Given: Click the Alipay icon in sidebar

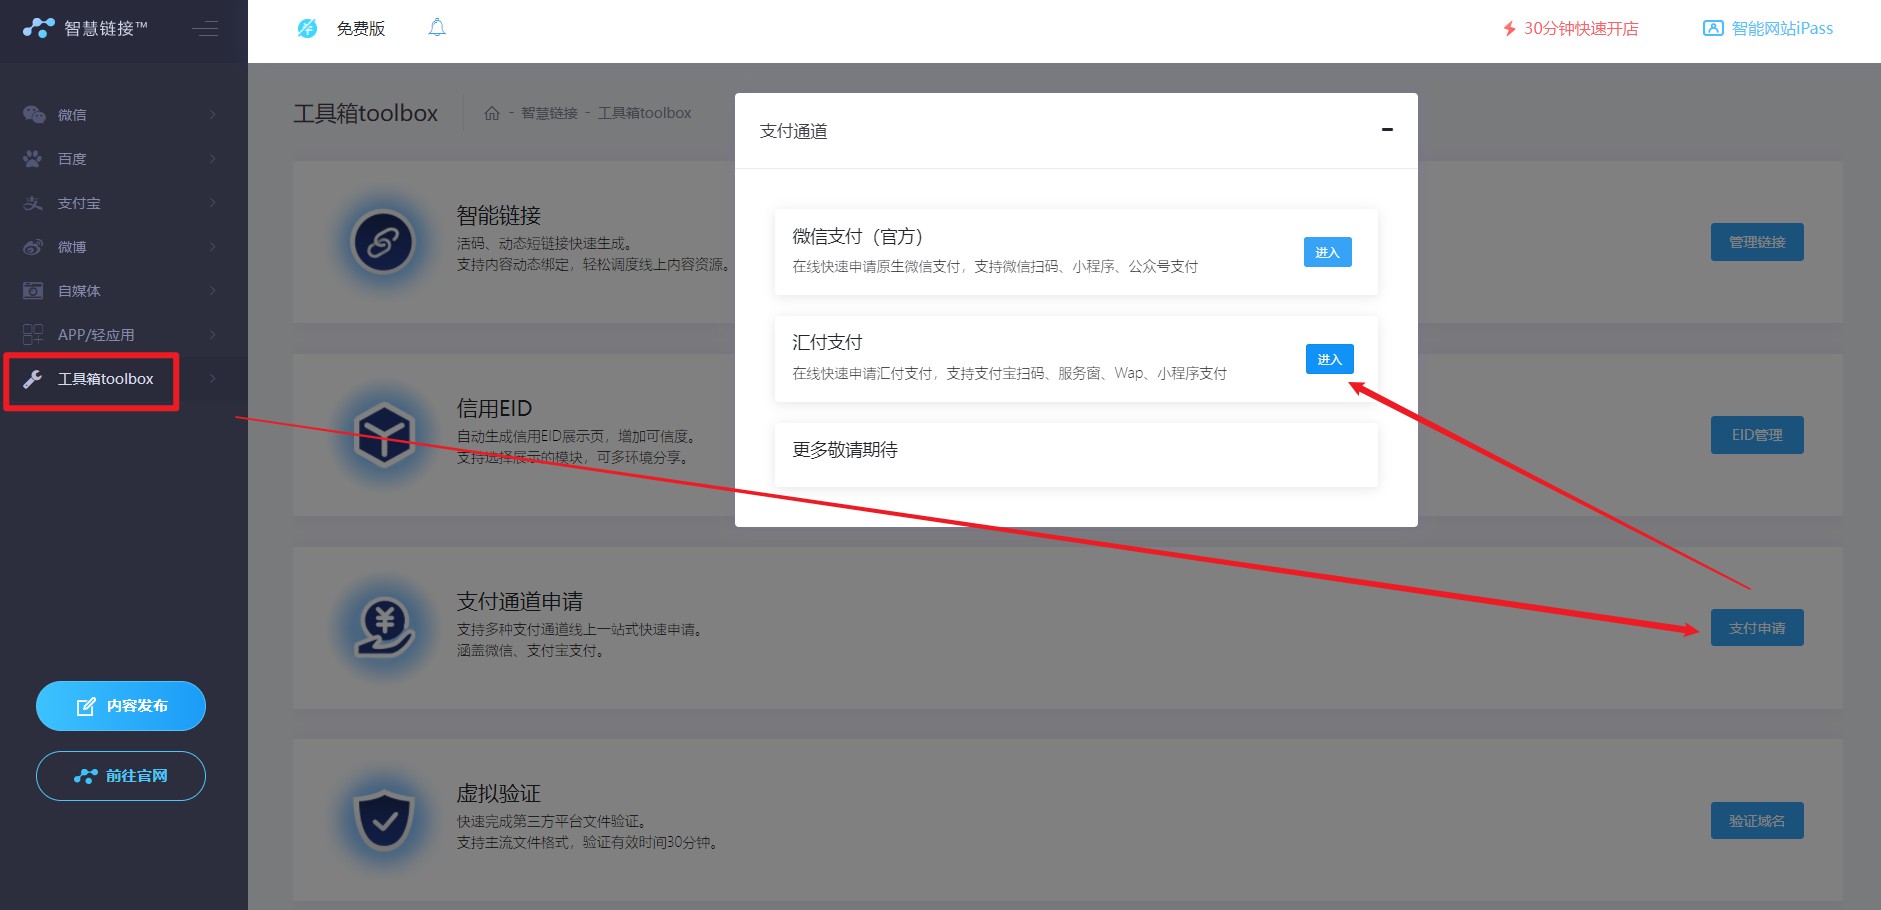Looking at the screenshot, I should [x=33, y=202].
